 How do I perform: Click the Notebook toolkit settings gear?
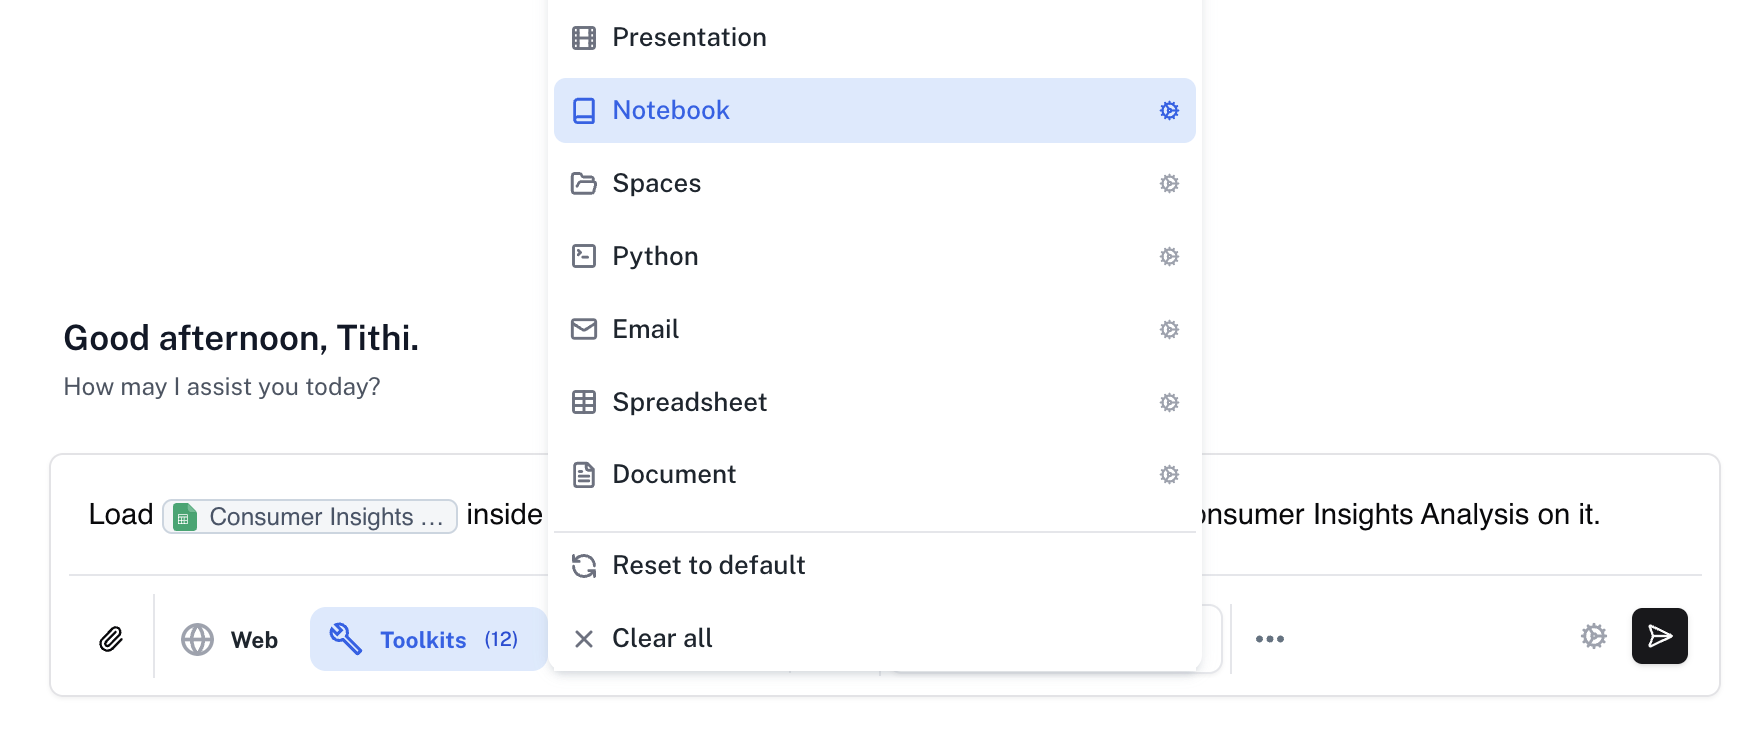click(1169, 111)
